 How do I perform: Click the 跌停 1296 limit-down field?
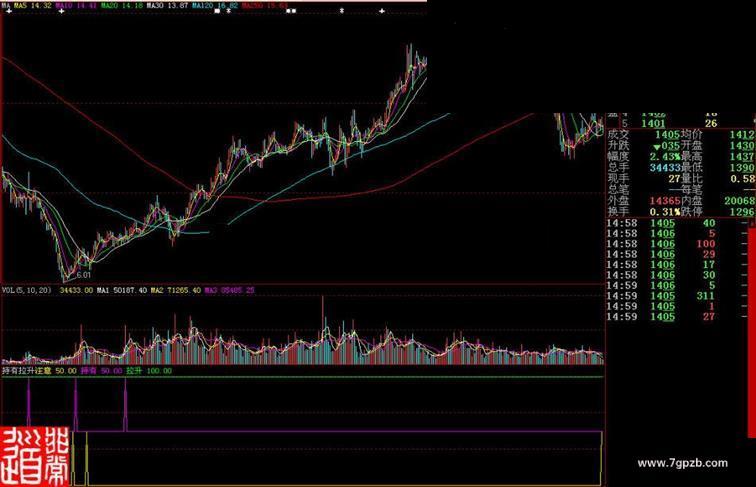click(x=718, y=212)
